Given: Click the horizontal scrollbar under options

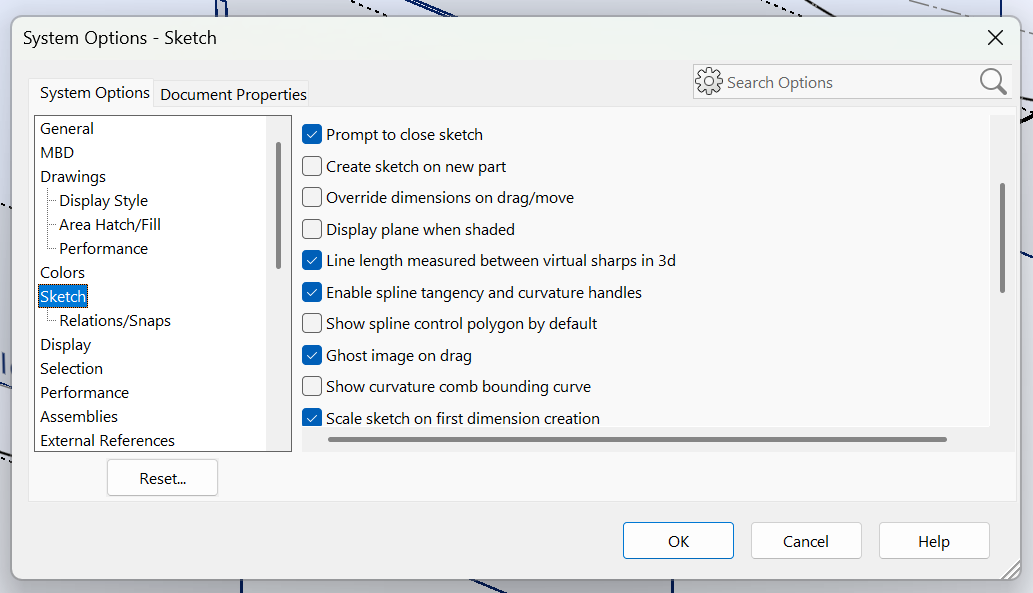Looking at the screenshot, I should point(636,439).
